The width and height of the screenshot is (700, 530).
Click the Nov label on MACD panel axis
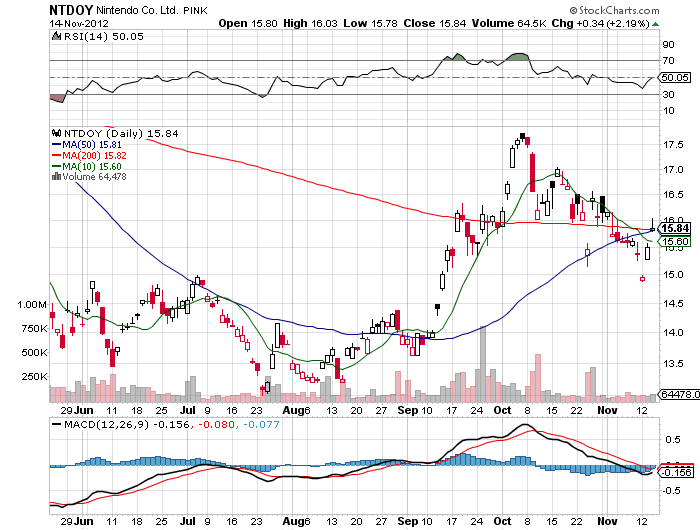click(607, 521)
